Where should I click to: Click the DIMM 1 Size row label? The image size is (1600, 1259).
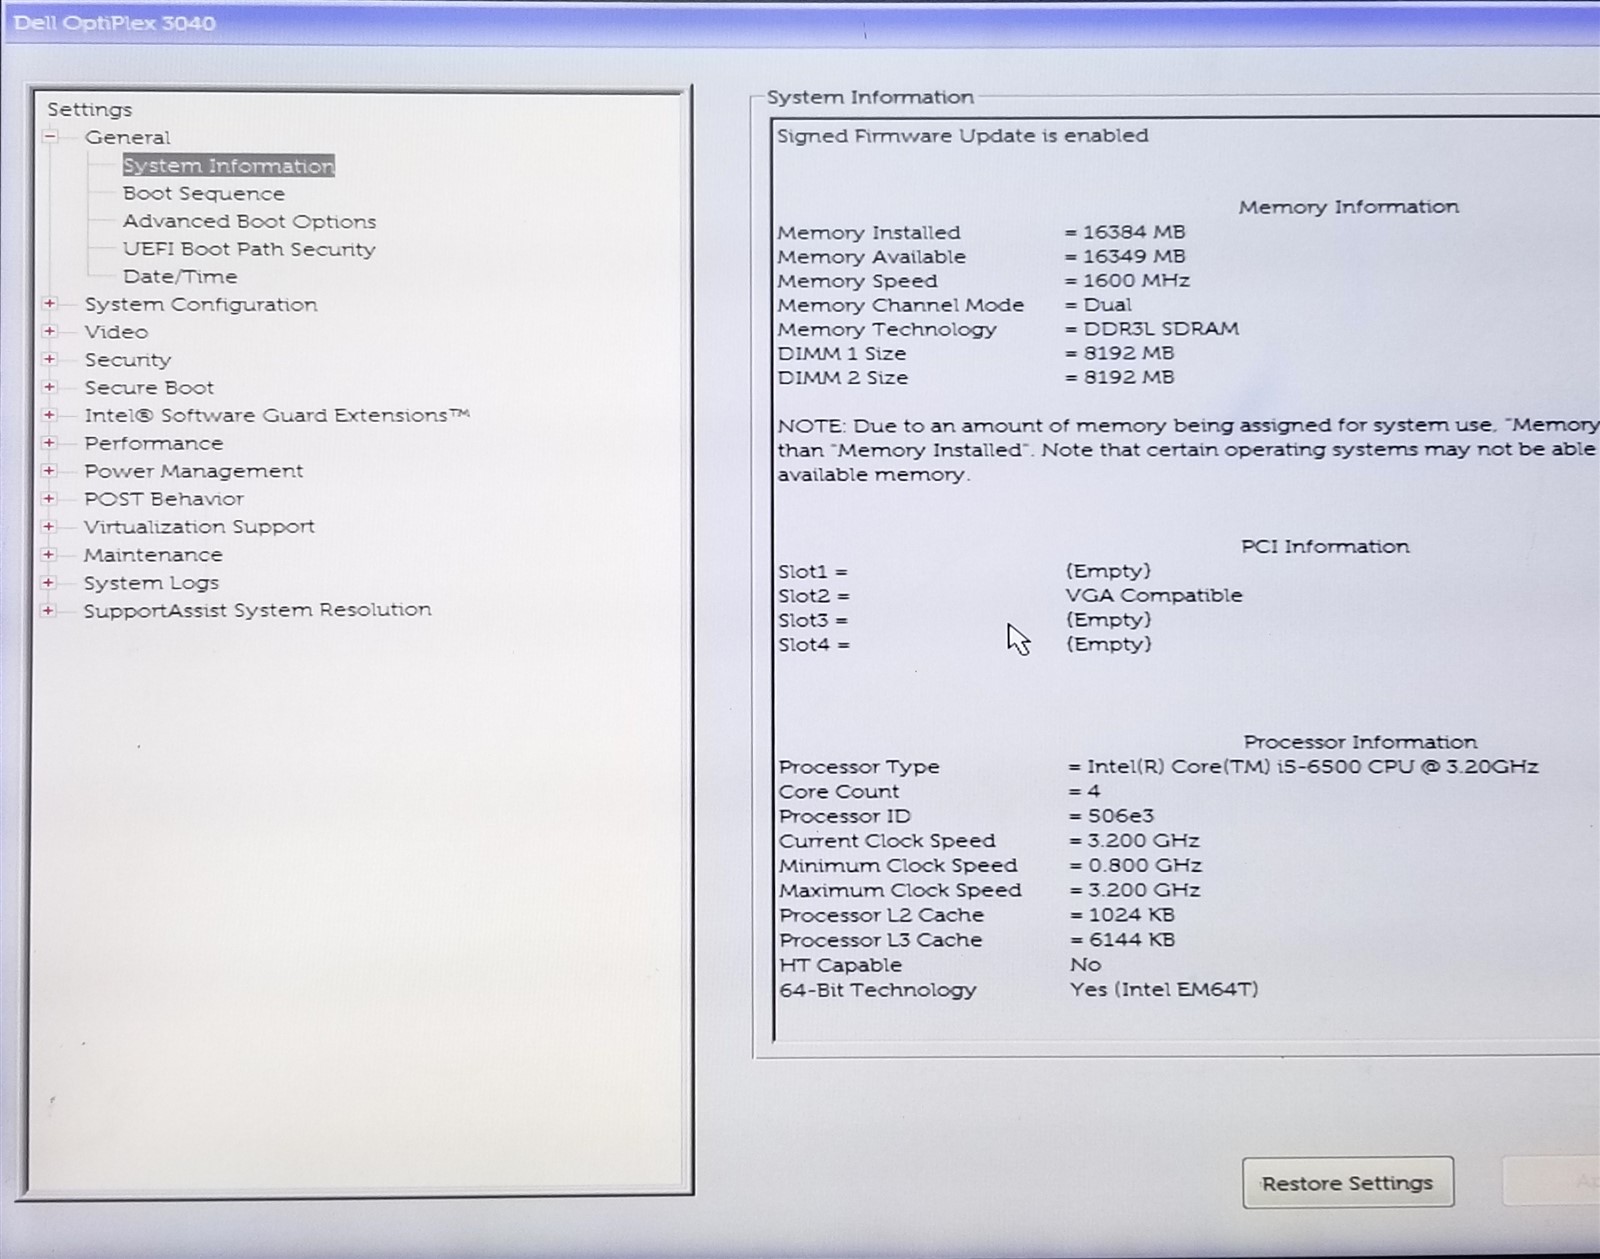point(842,353)
